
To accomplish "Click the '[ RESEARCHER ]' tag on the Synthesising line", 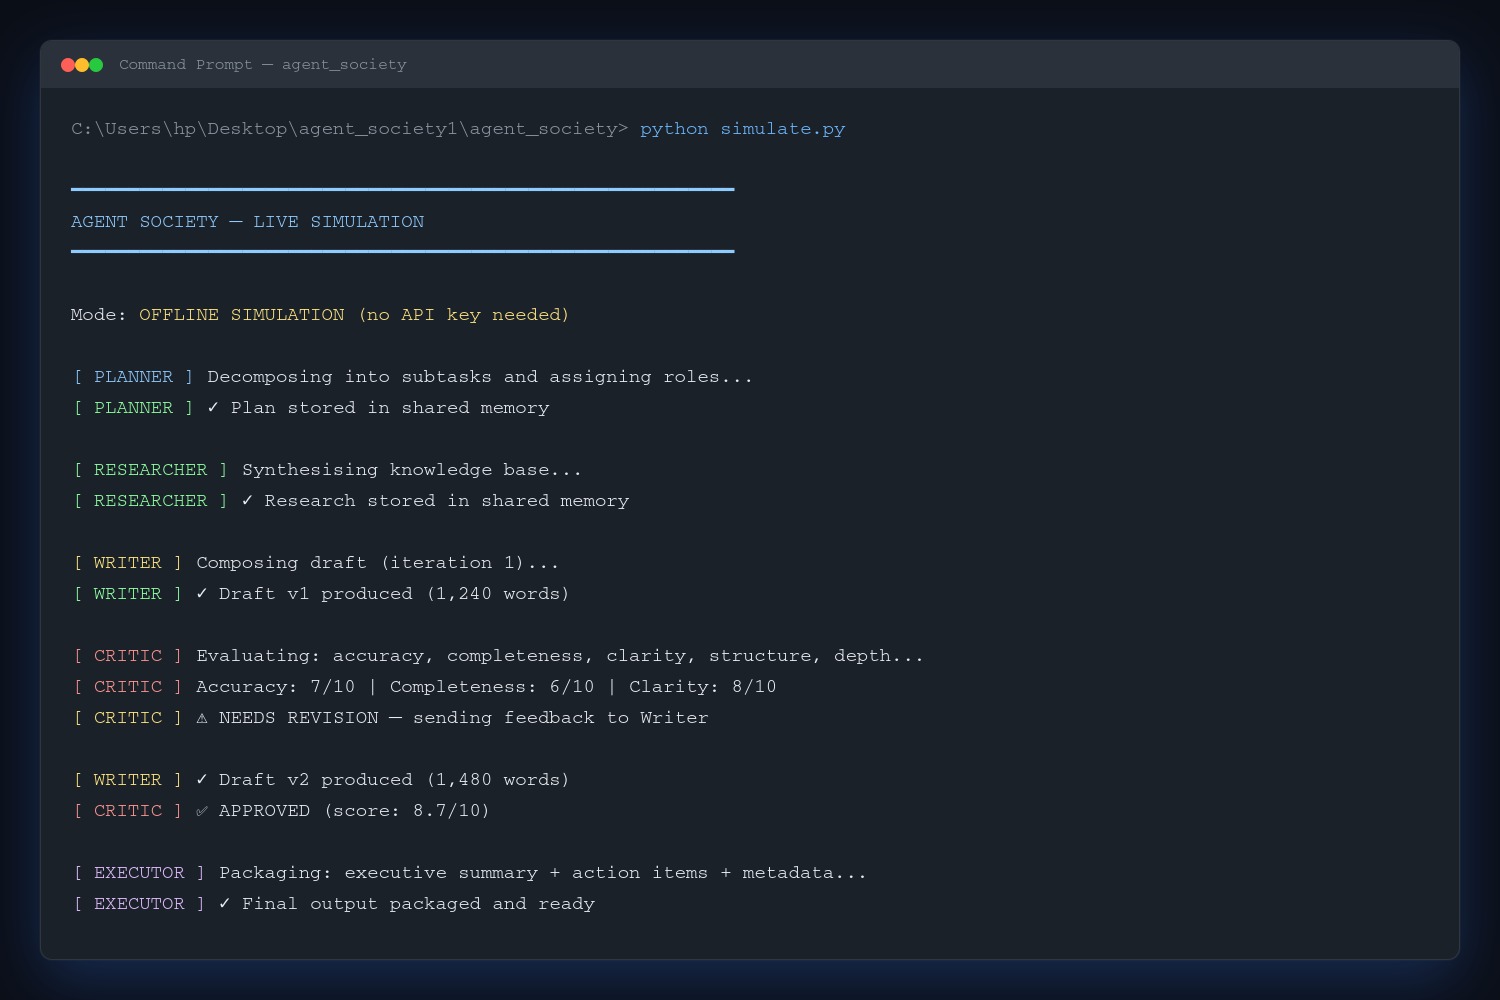I will [x=151, y=470].
